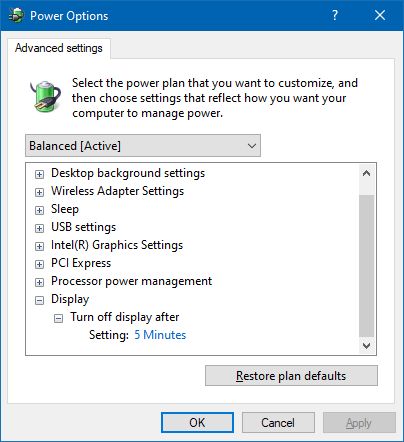Expand Intel(R) Graphics Settings node
The width and height of the screenshot is (404, 442).
[39, 246]
